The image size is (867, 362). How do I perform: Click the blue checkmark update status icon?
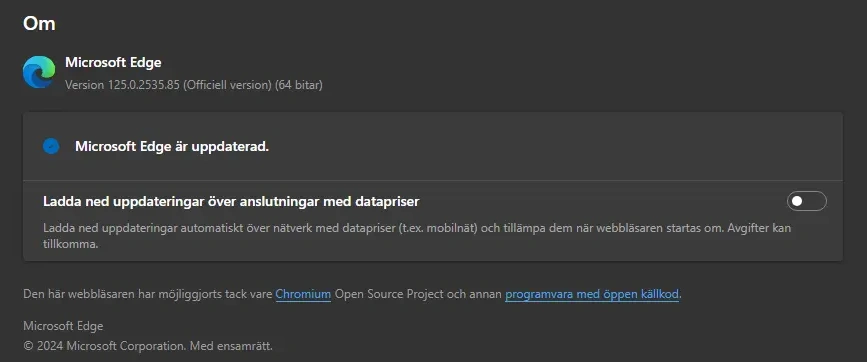click(x=51, y=146)
